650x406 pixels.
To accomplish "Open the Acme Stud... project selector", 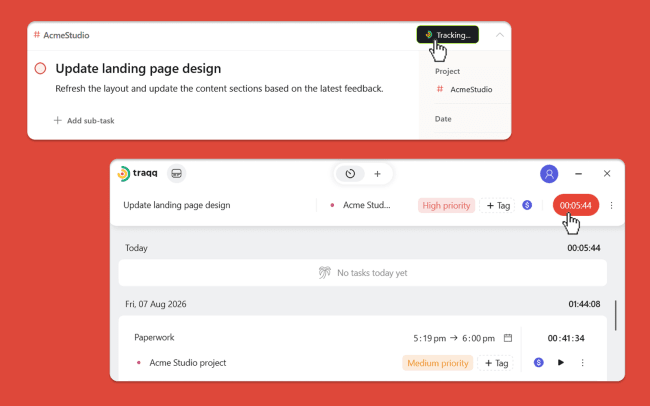I will point(361,205).
